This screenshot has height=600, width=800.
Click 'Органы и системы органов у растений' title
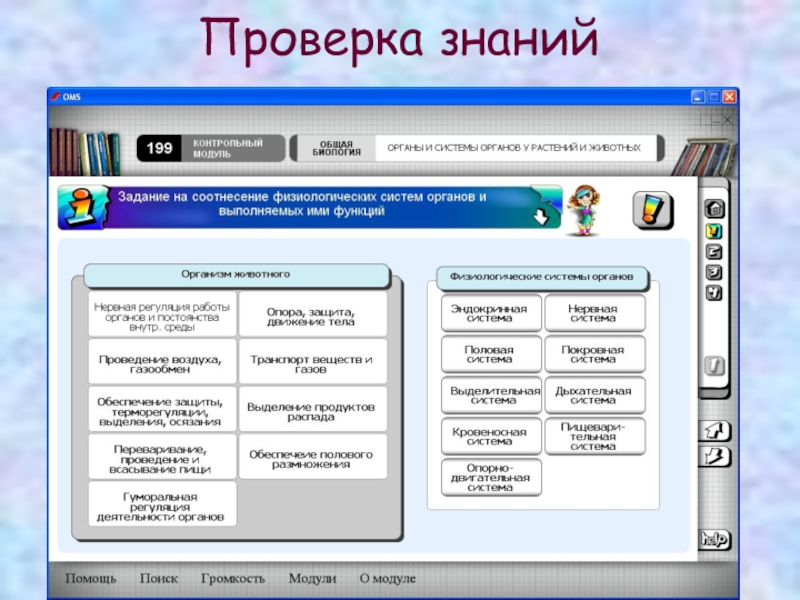pyautogui.click(x=514, y=148)
